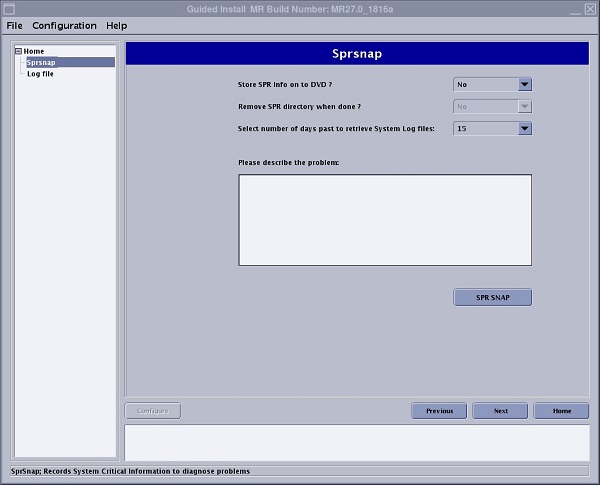Collapse the Home tree node

point(18,51)
